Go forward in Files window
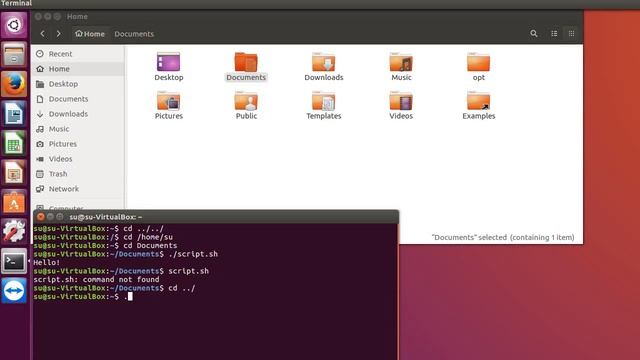This screenshot has width=640, height=360. pyautogui.click(x=59, y=34)
